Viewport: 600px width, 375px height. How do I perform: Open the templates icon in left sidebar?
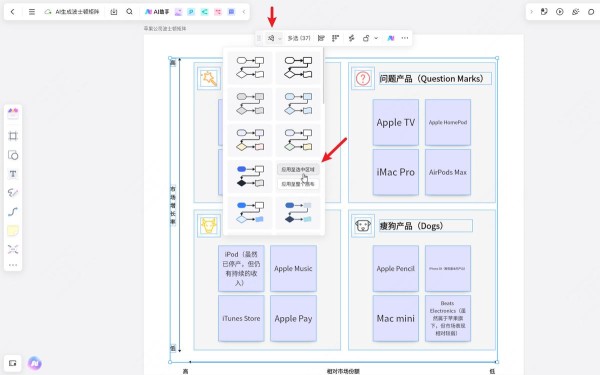[x=13, y=113]
